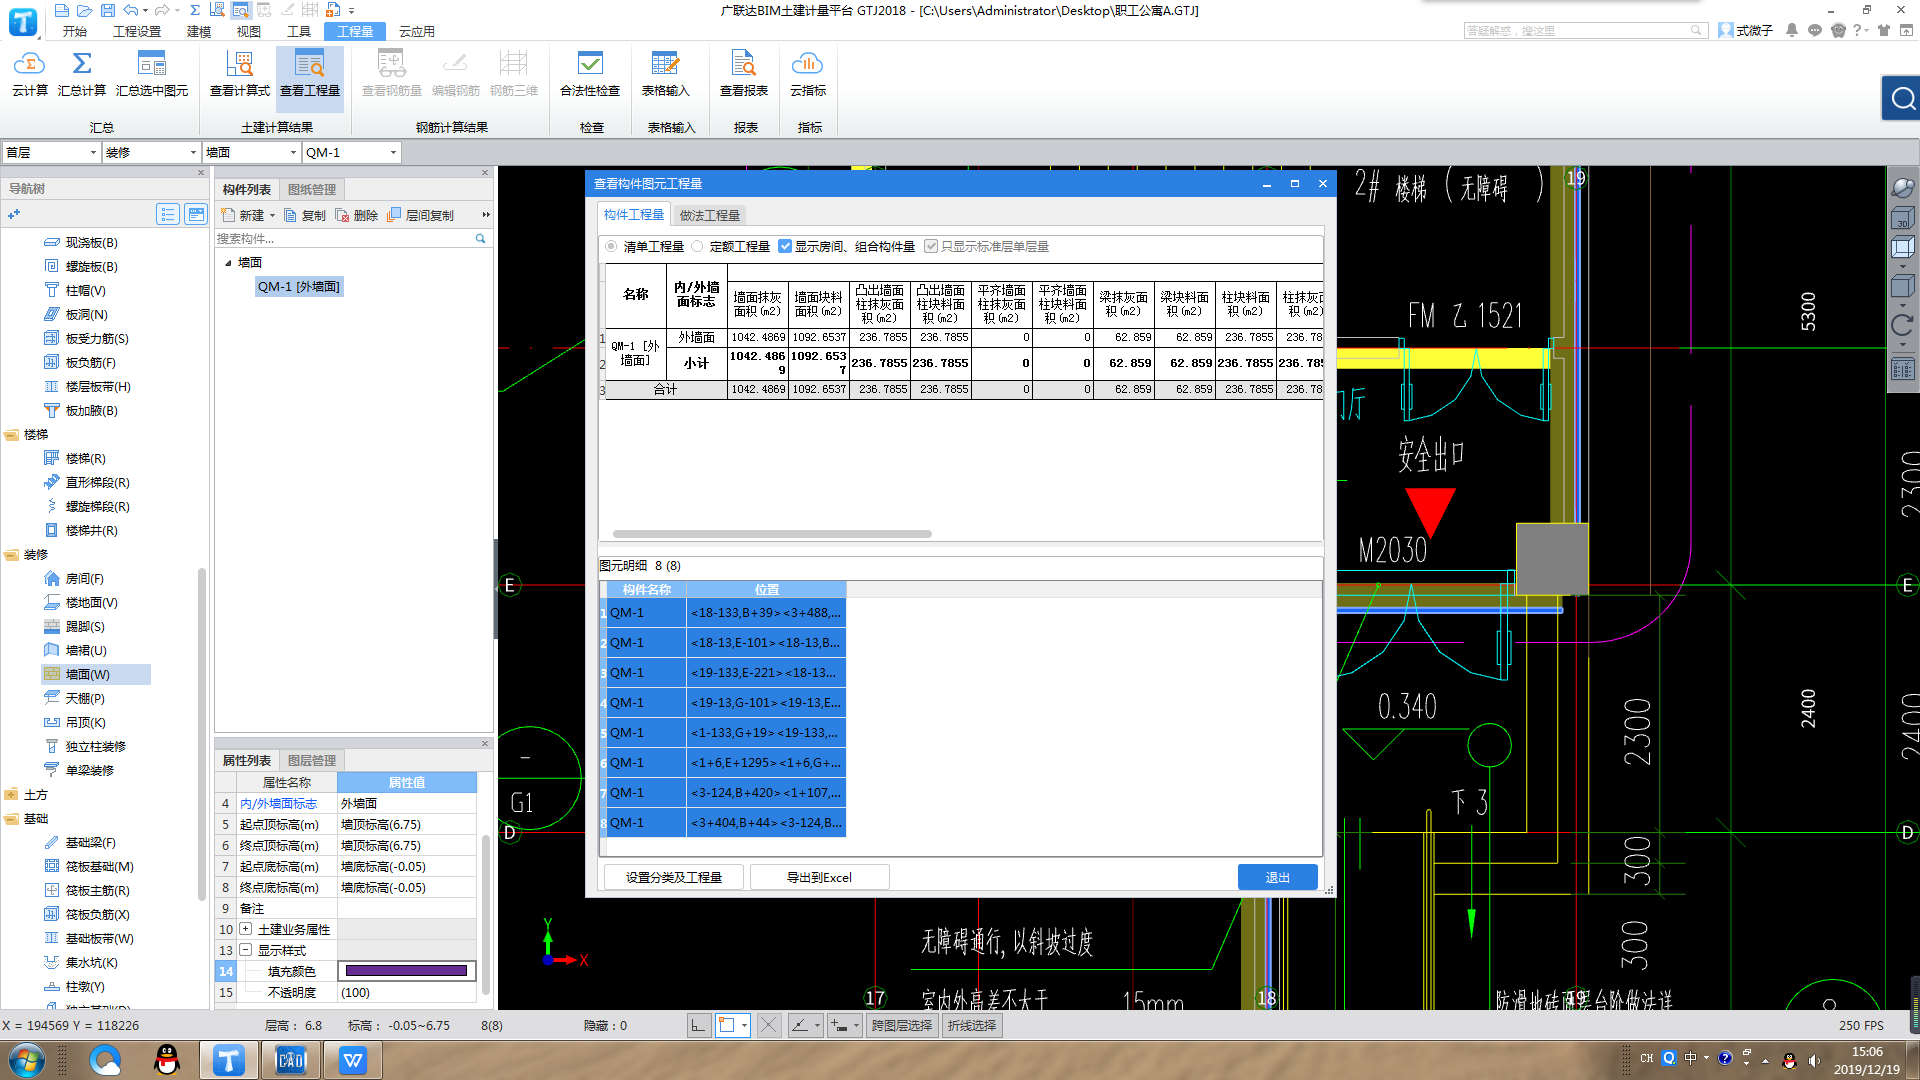This screenshot has height=1080, width=1920.
Task: Open the 工程设置 ribbon tab
Action: 137,31
